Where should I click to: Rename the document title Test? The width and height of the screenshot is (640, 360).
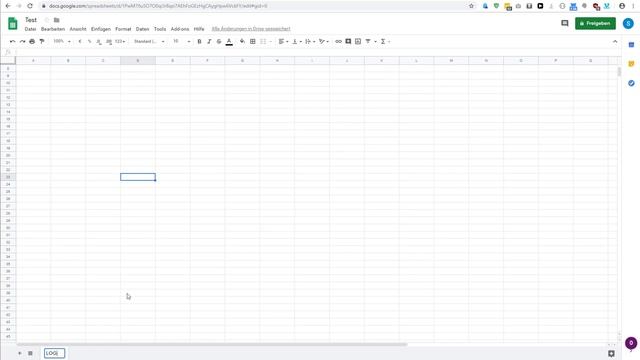pos(31,20)
